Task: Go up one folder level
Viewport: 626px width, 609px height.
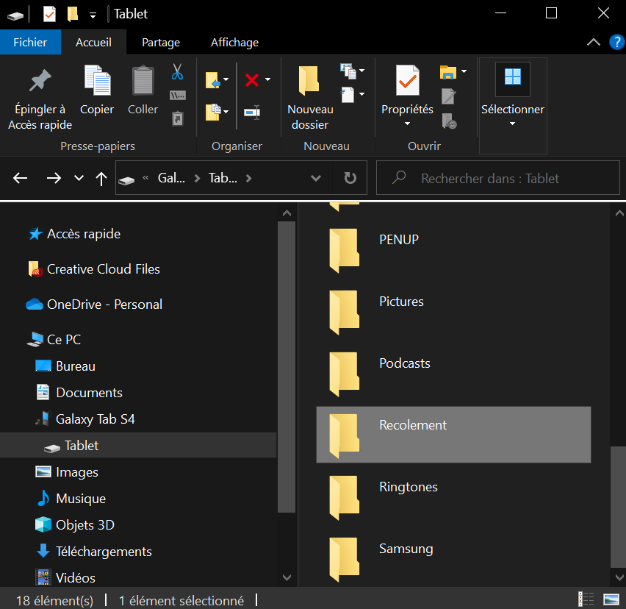Action: tap(101, 178)
